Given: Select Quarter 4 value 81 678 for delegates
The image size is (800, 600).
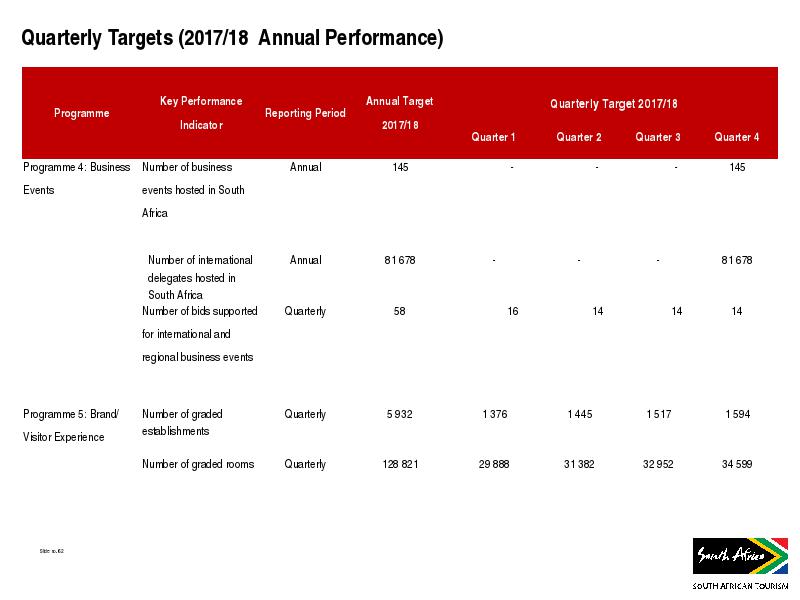Looking at the screenshot, I should click(x=737, y=260).
